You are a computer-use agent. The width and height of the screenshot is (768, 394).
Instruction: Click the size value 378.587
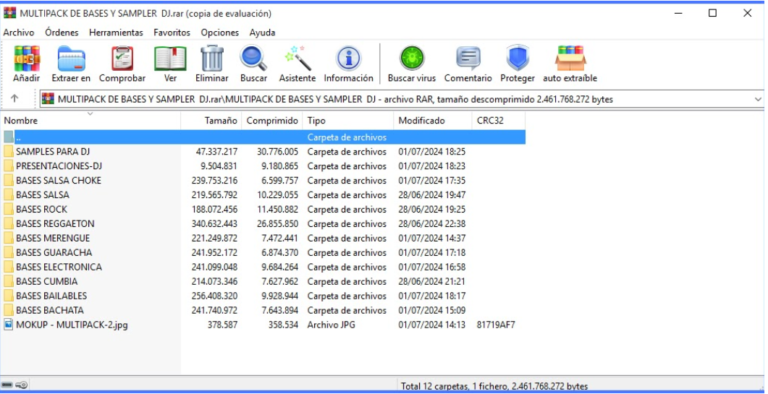pos(222,324)
